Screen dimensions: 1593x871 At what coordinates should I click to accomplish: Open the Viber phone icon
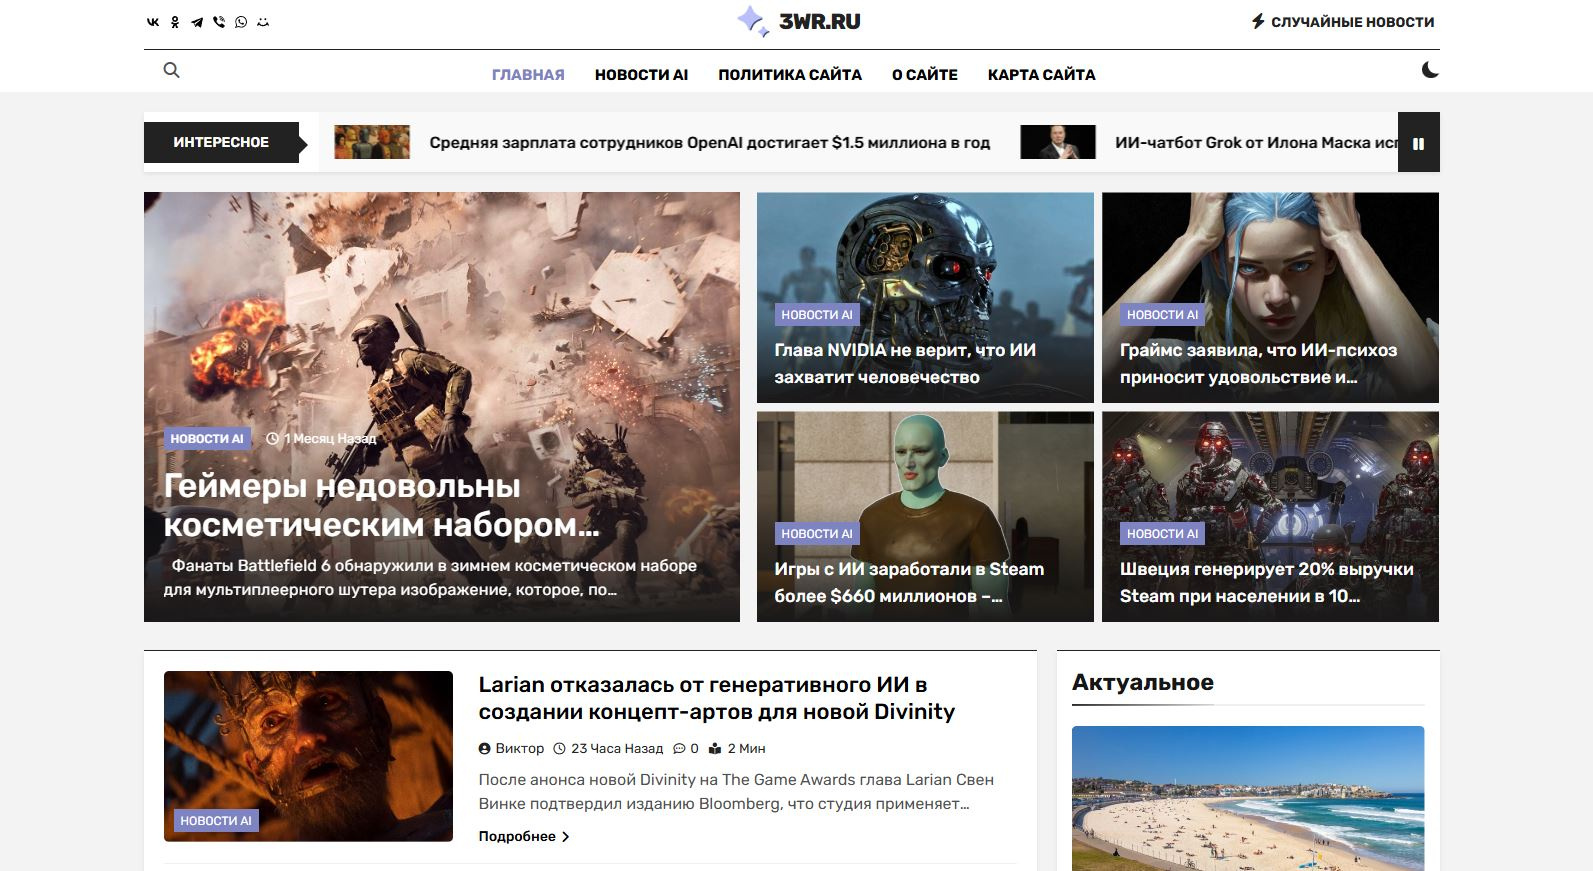(219, 22)
